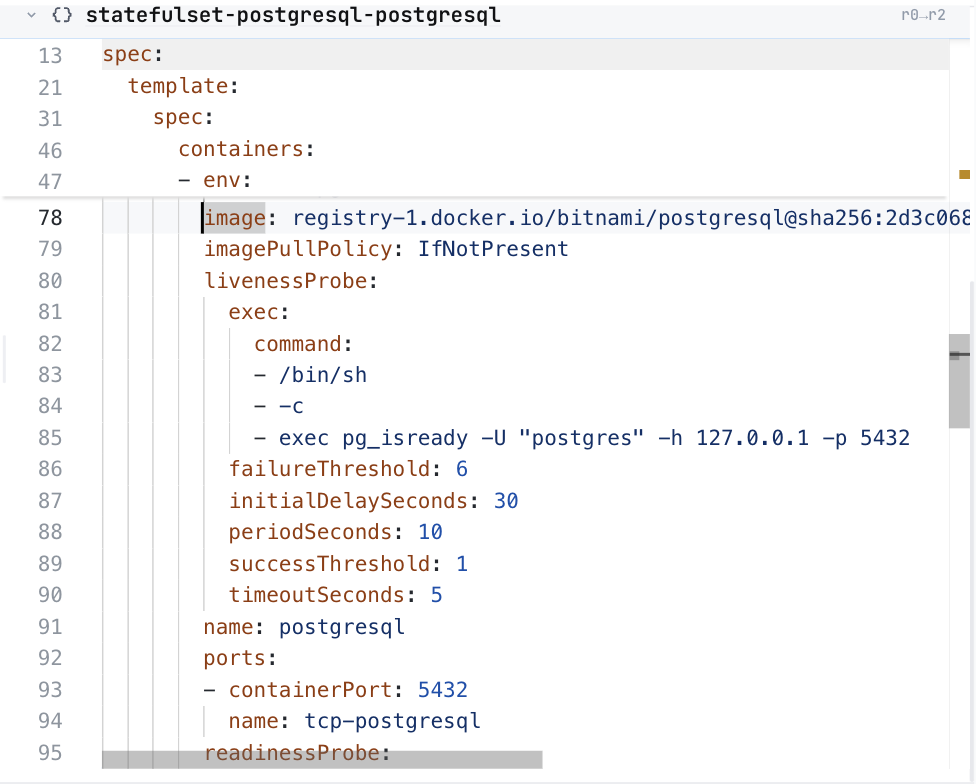Click the 'readinessProbe:' key

297,752
